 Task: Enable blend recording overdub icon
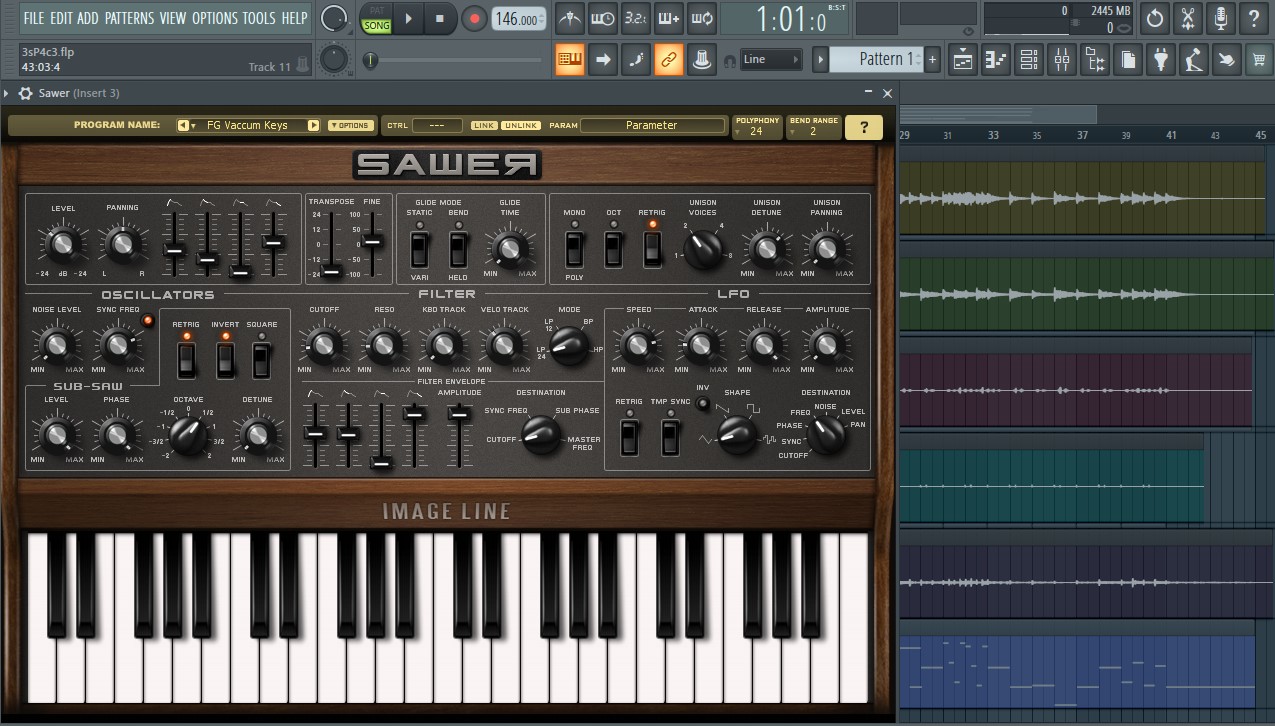pos(669,18)
